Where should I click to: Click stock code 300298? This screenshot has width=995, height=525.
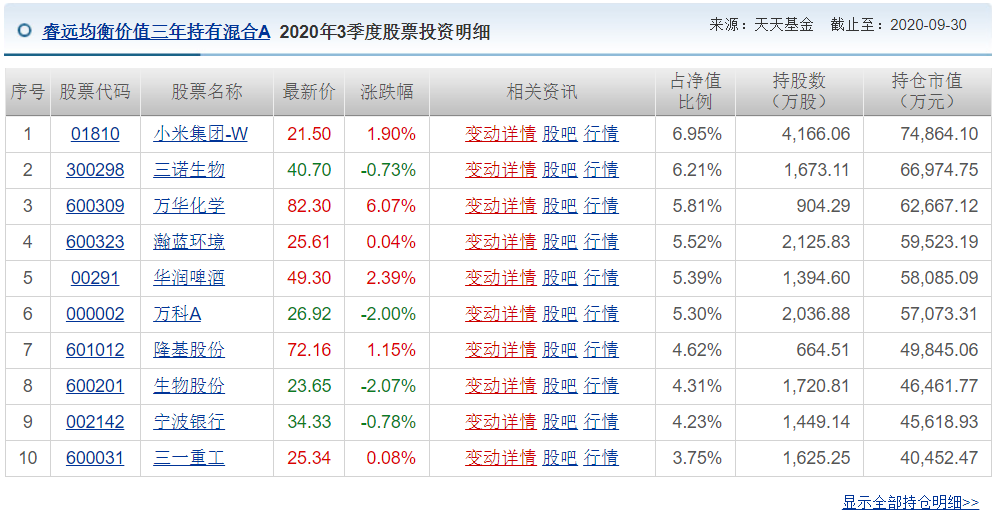click(x=95, y=170)
